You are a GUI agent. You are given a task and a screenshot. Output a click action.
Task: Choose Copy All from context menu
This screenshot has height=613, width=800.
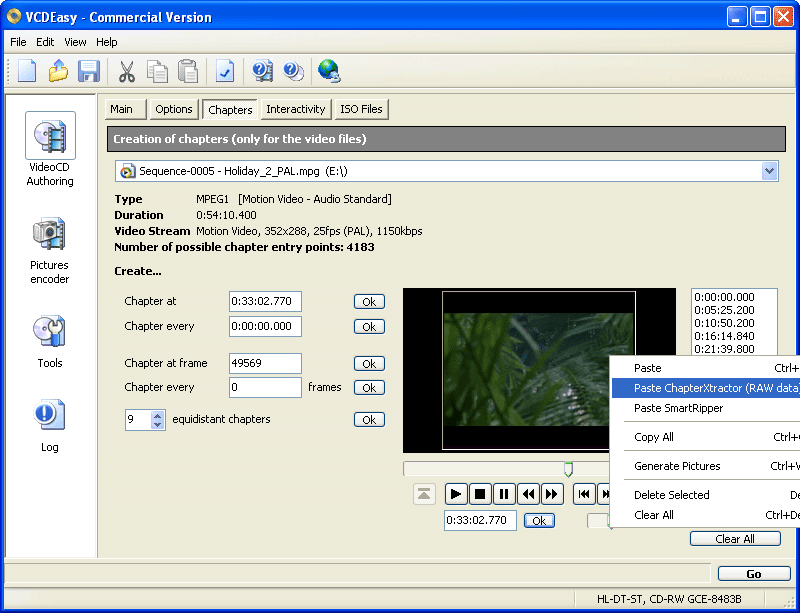coord(706,437)
